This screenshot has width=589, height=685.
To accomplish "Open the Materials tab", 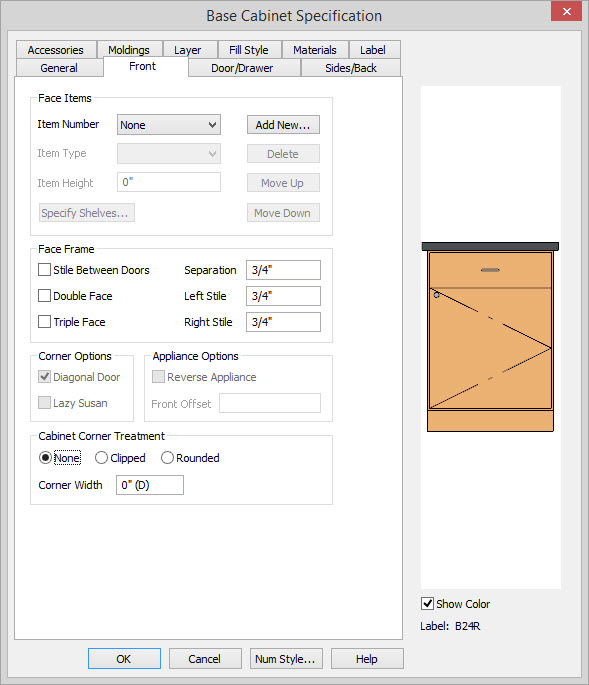I will click(x=315, y=50).
